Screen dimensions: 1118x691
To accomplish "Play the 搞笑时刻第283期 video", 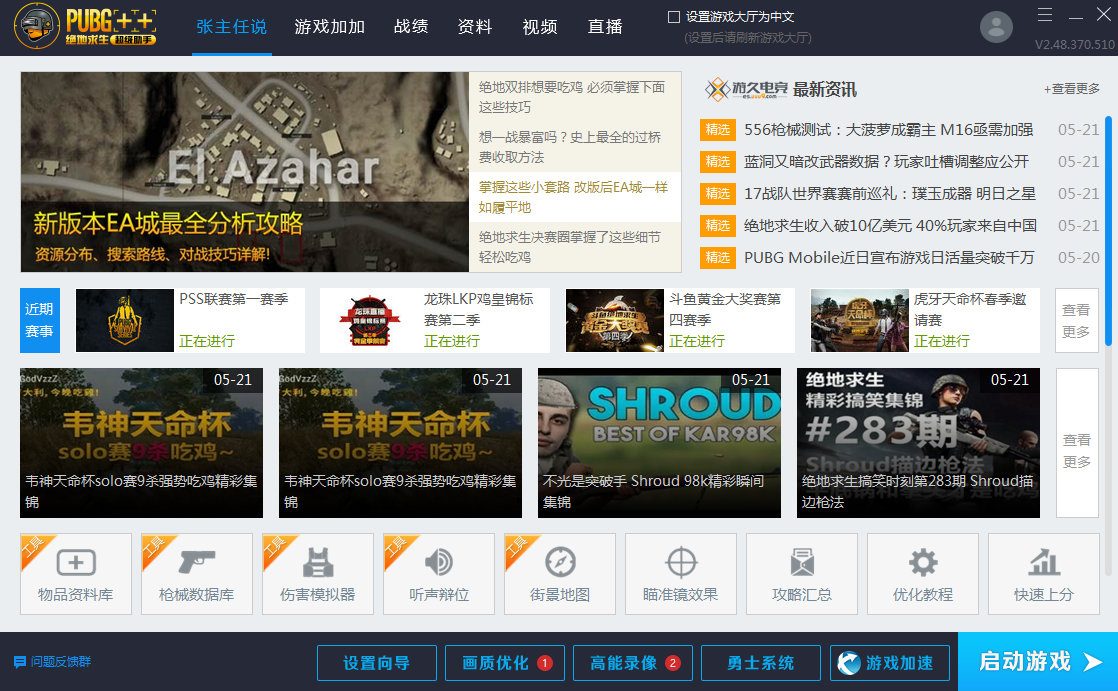I will (918, 443).
